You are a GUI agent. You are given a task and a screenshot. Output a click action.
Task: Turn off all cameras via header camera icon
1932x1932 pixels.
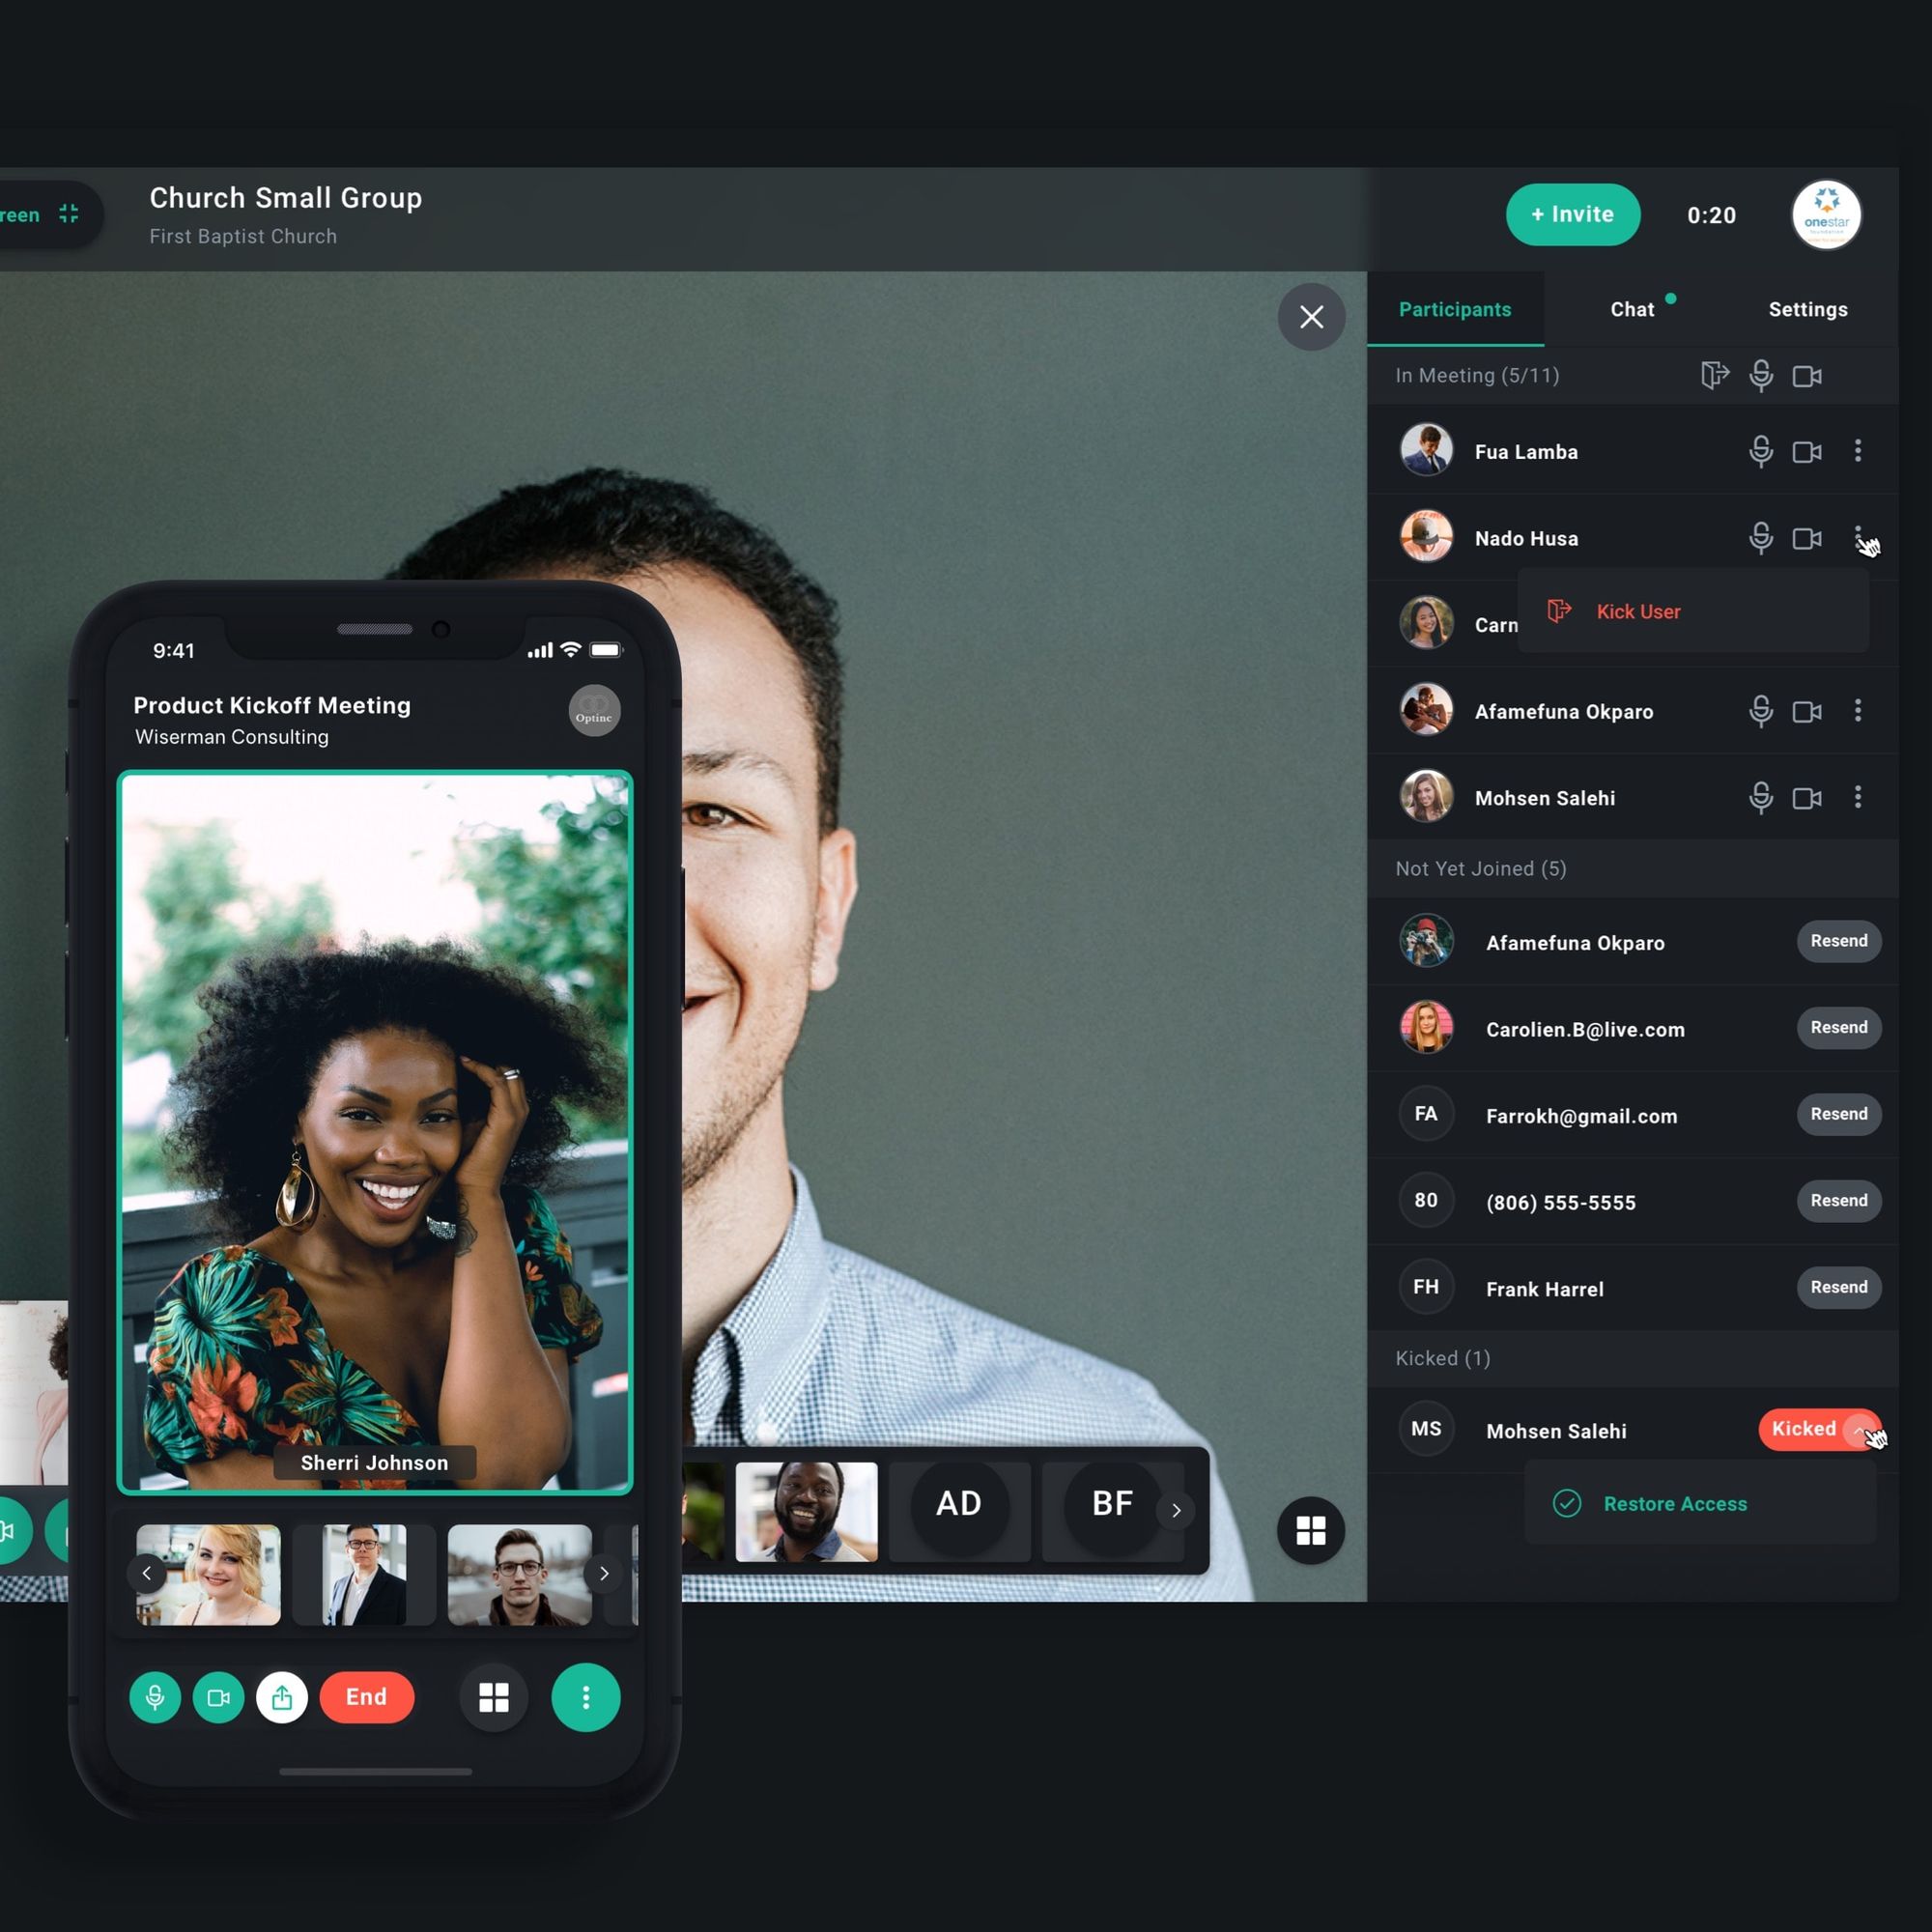click(x=1806, y=376)
